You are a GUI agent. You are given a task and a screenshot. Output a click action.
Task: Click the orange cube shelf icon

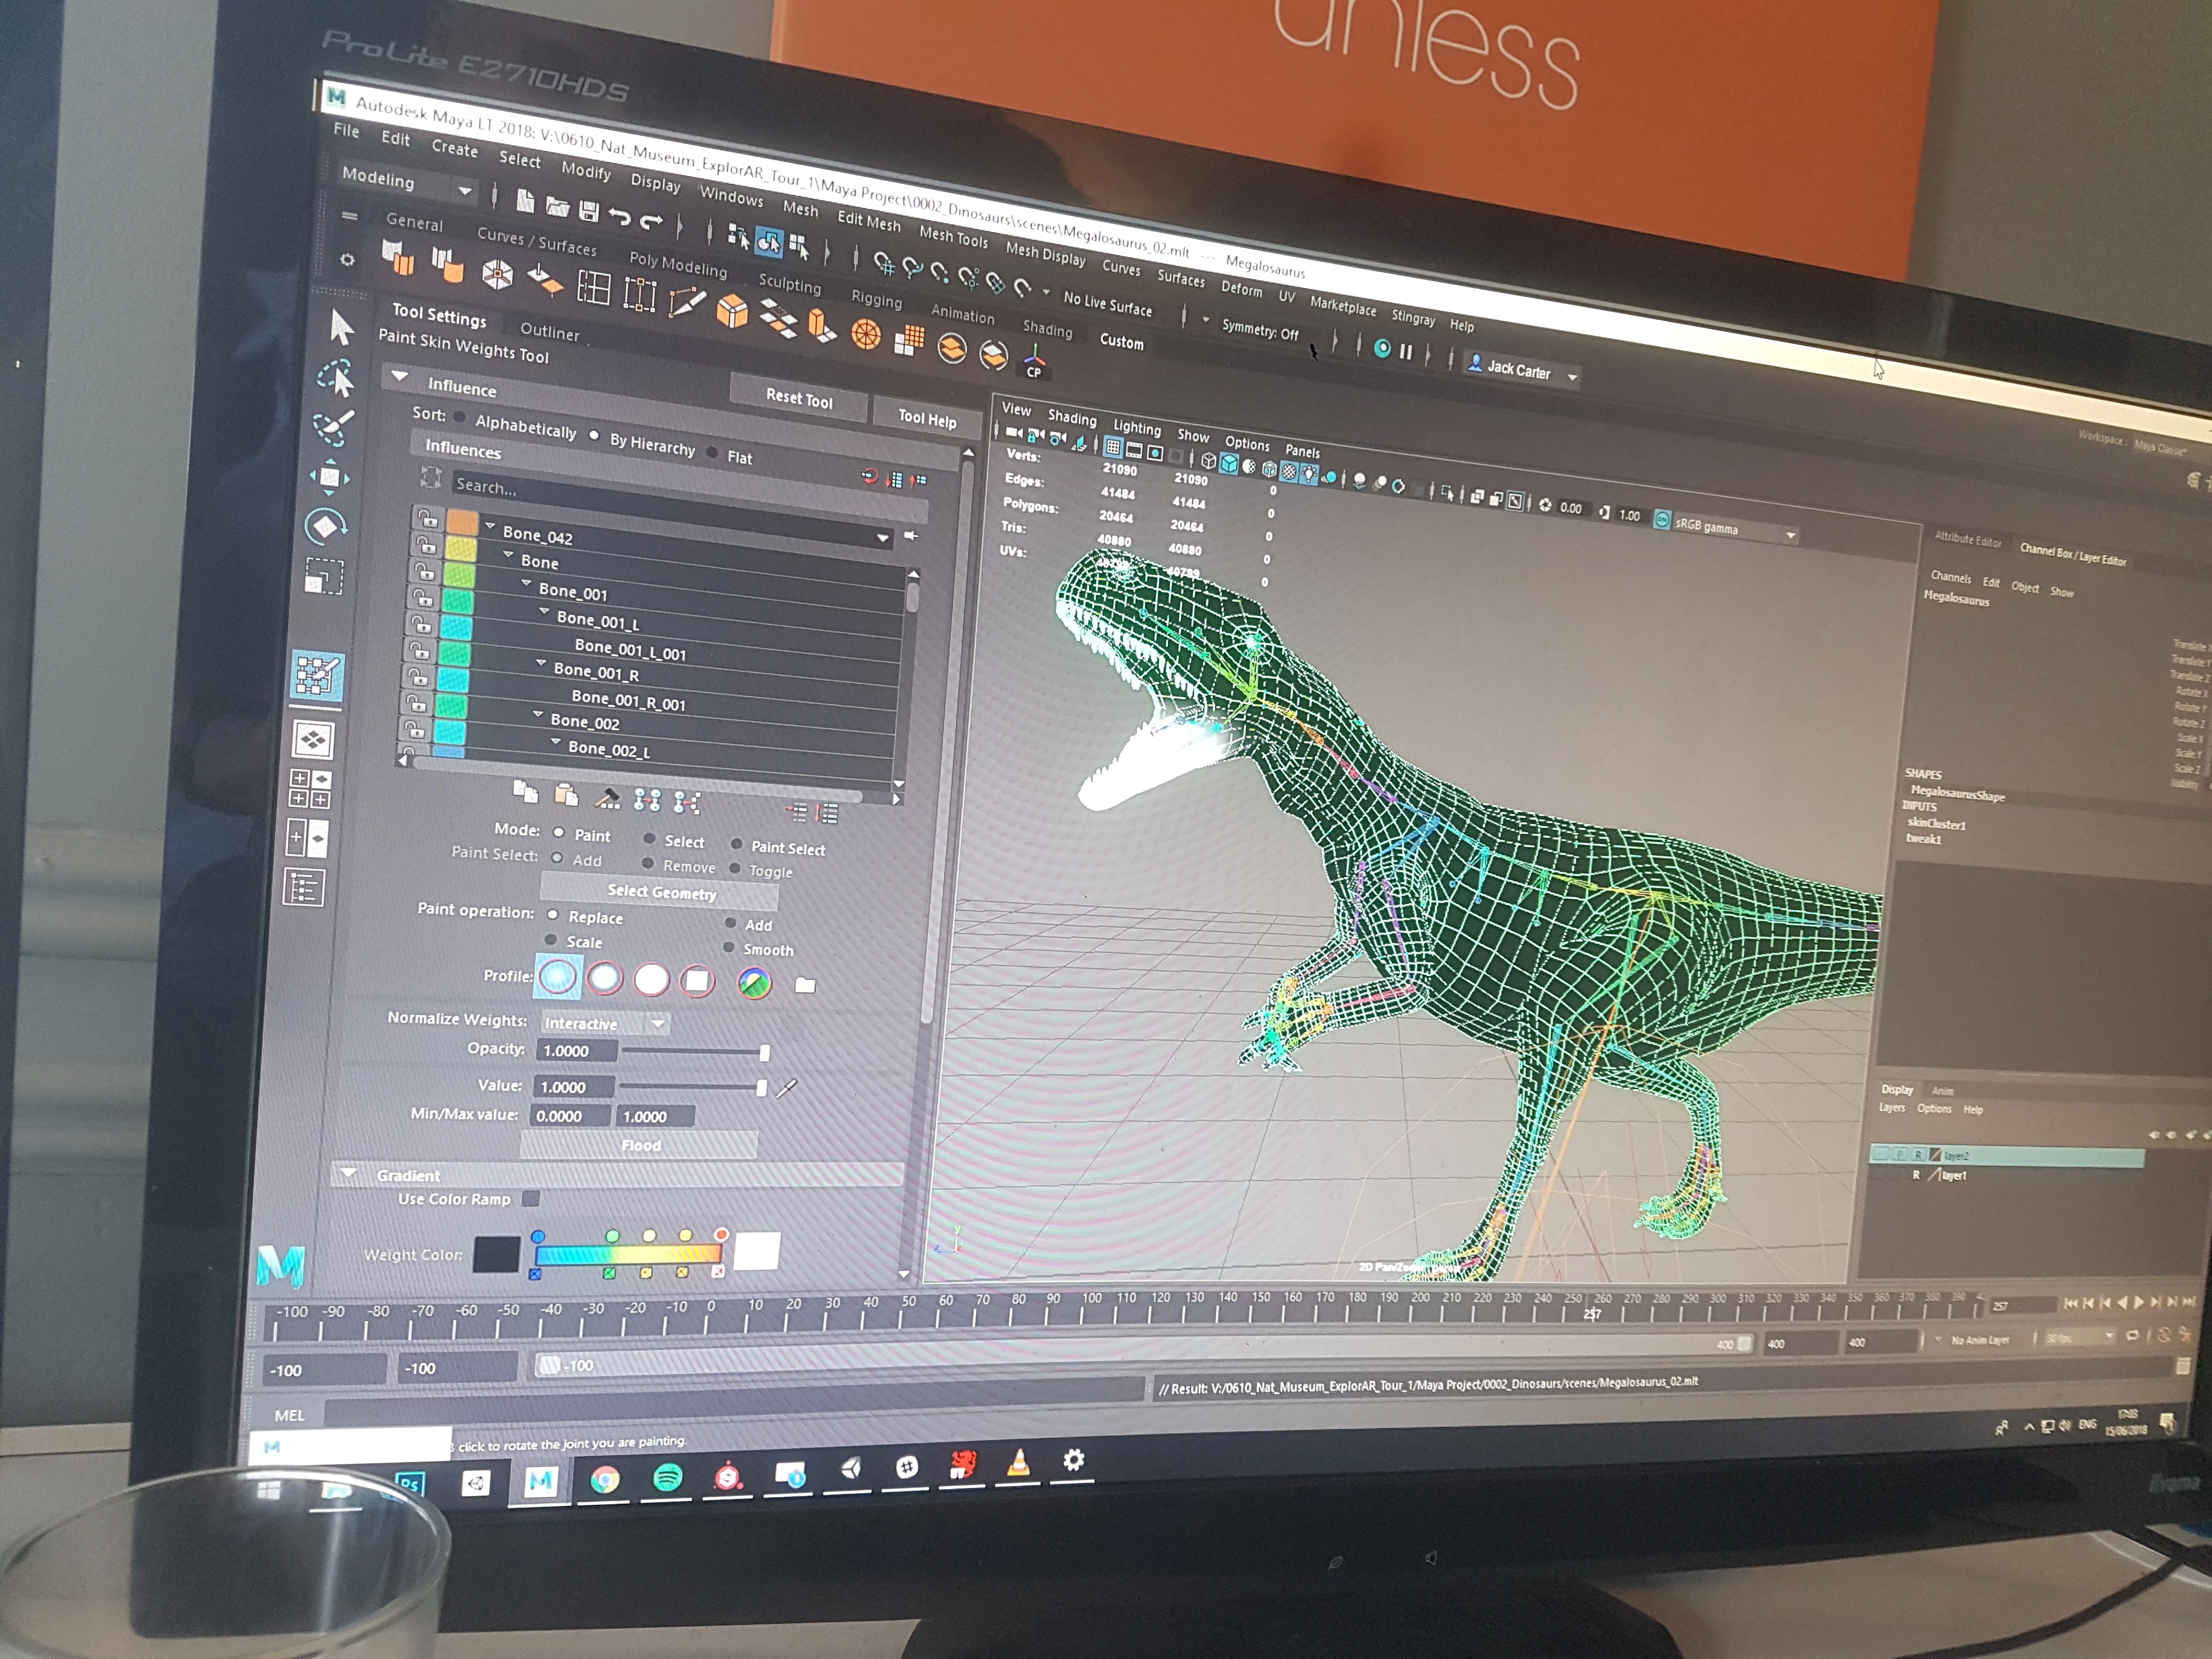[733, 311]
